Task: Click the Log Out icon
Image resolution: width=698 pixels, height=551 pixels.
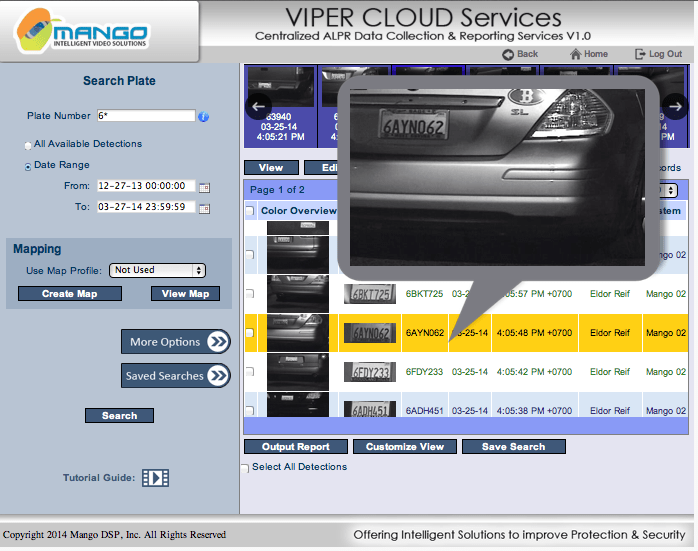Action: click(640, 54)
